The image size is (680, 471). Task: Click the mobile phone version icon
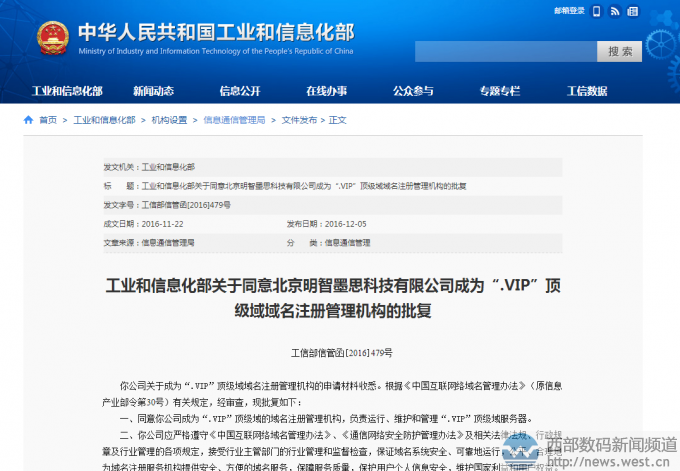point(596,12)
